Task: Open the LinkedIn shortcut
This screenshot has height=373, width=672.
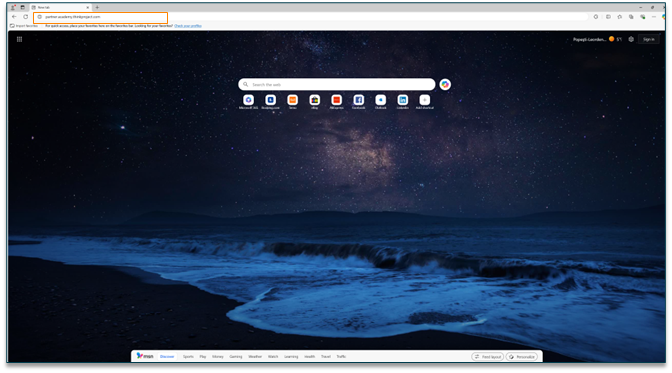Action: (402, 102)
